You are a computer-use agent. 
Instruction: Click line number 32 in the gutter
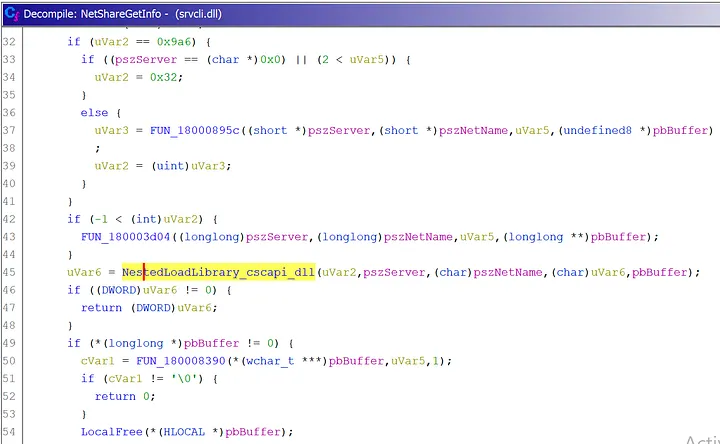13,41
